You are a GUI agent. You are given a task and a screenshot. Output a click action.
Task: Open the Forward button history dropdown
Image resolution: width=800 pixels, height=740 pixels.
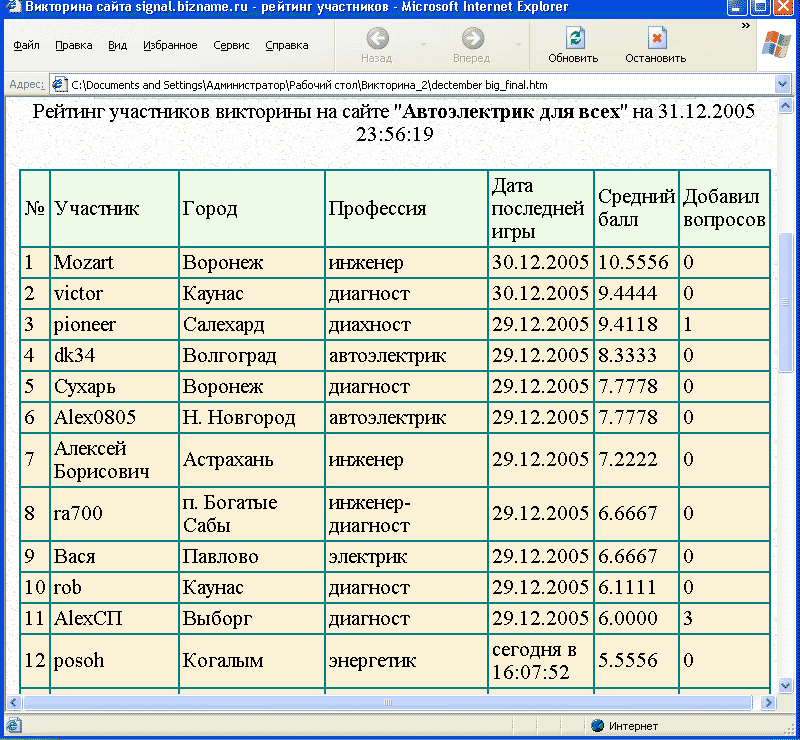(518, 45)
